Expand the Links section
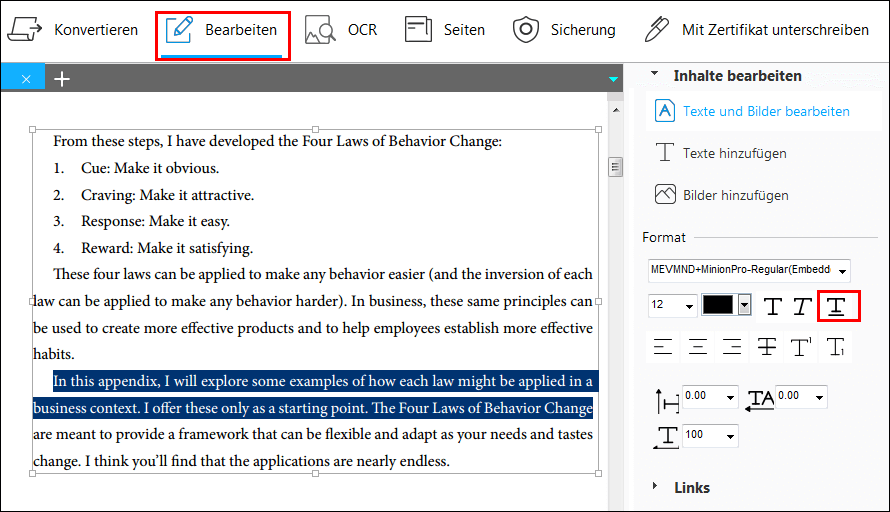Image resolution: width=890 pixels, height=512 pixels. [x=656, y=487]
